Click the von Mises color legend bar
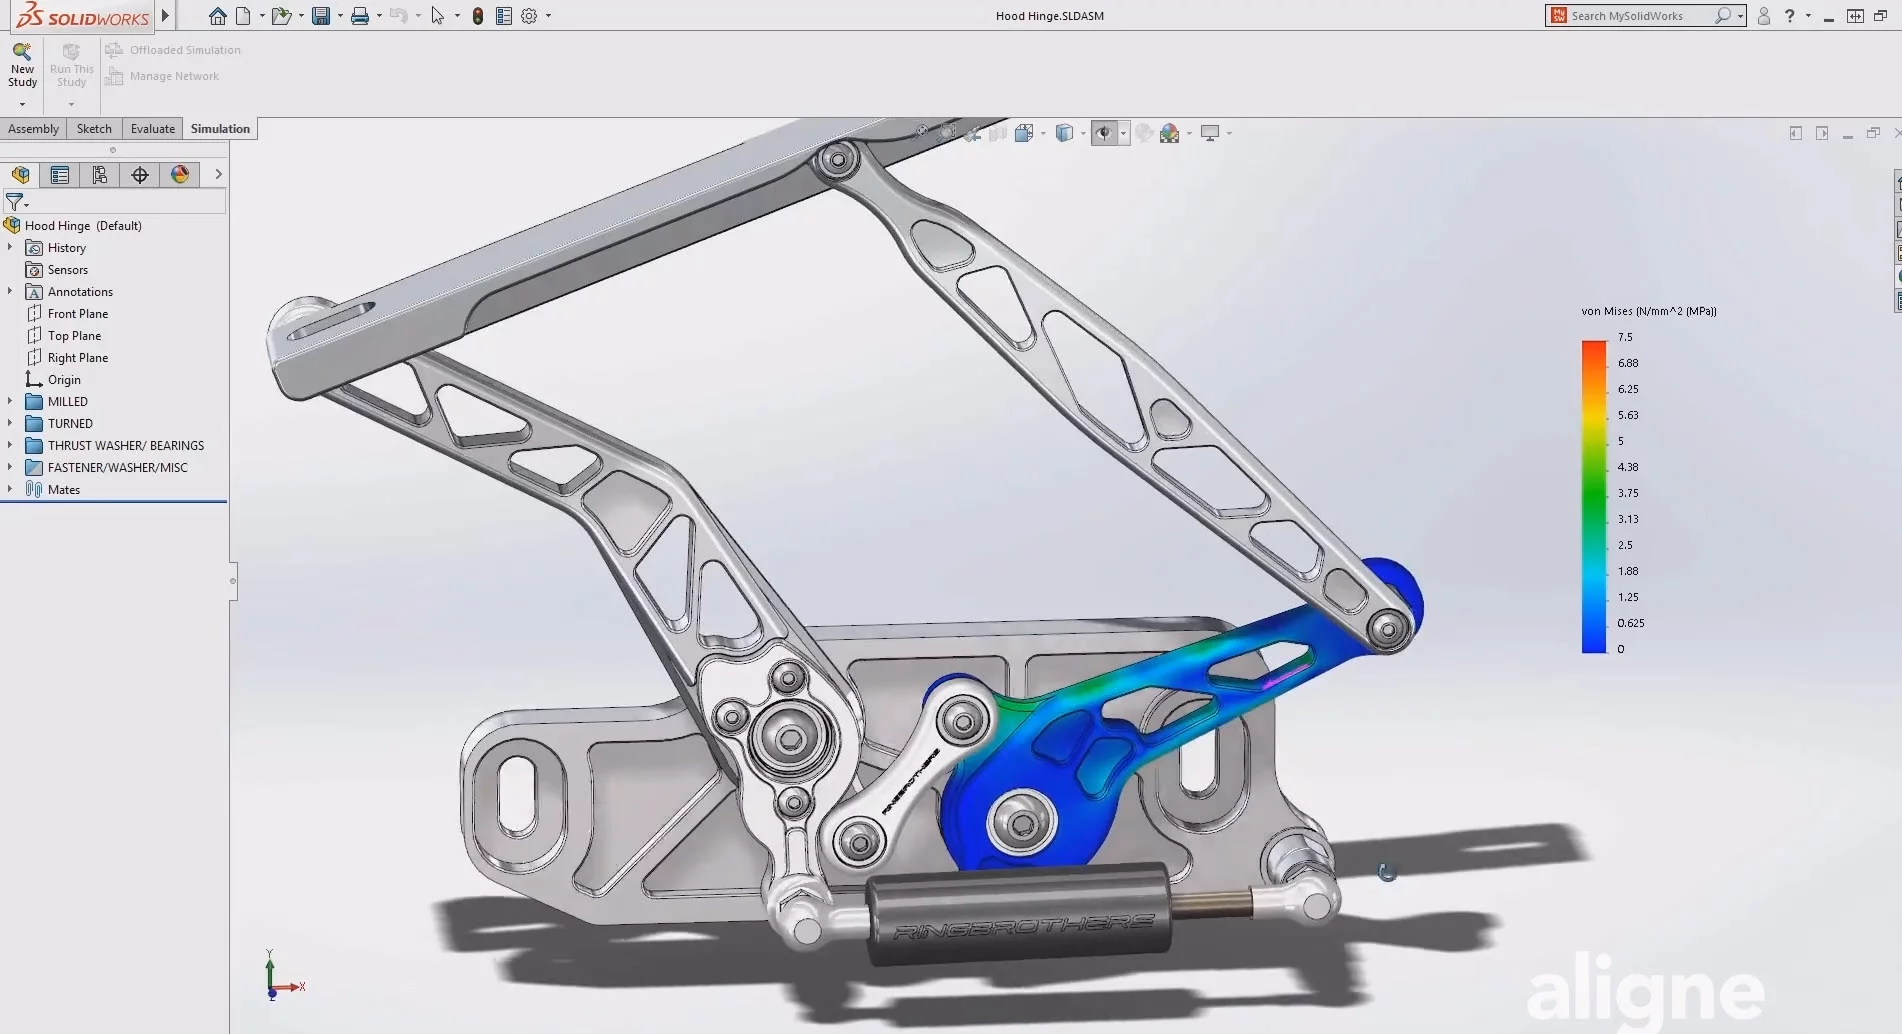Screen dimensions: 1902x1034 [1593, 496]
